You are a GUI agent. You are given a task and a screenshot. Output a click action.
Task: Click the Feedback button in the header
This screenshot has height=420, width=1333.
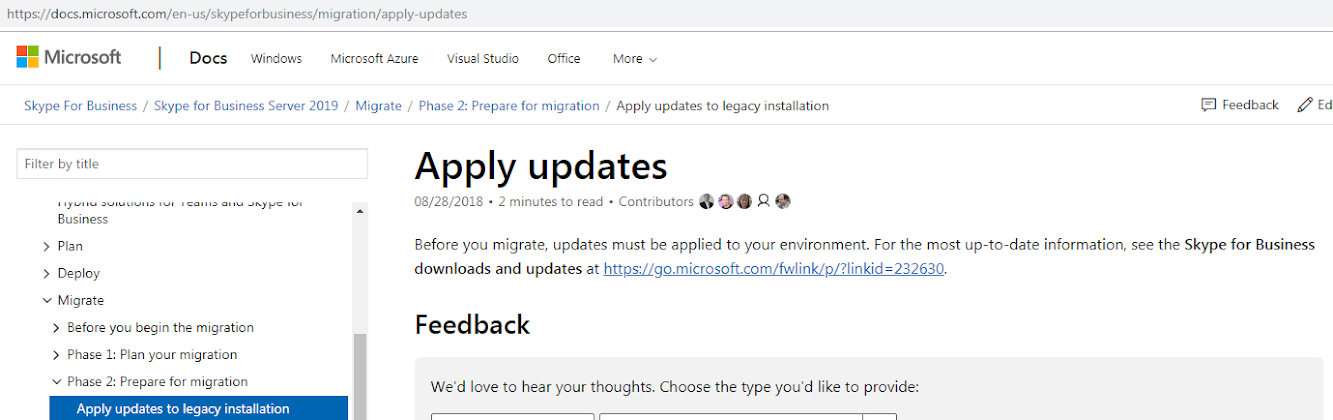[x=1240, y=105]
